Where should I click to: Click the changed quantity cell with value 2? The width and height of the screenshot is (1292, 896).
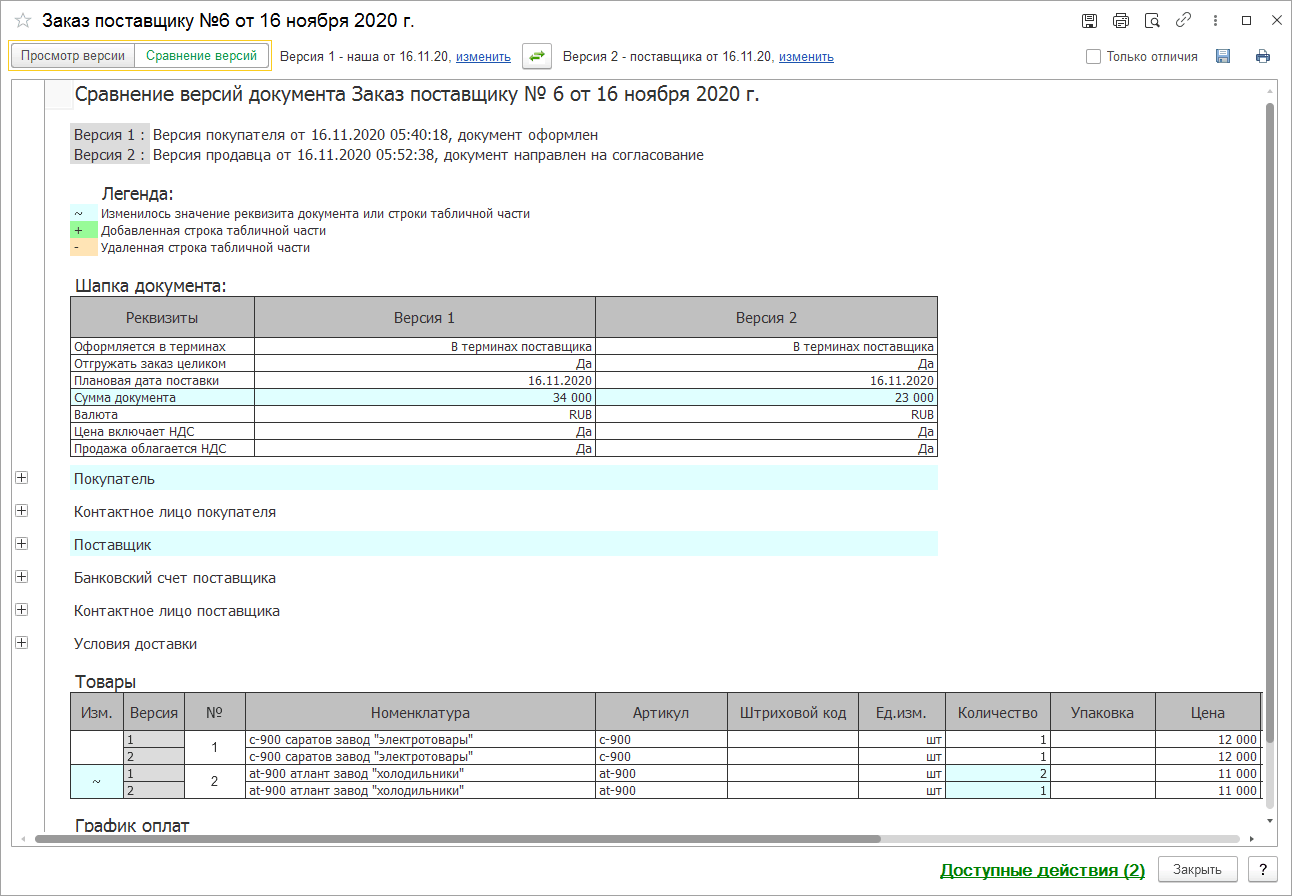(997, 773)
